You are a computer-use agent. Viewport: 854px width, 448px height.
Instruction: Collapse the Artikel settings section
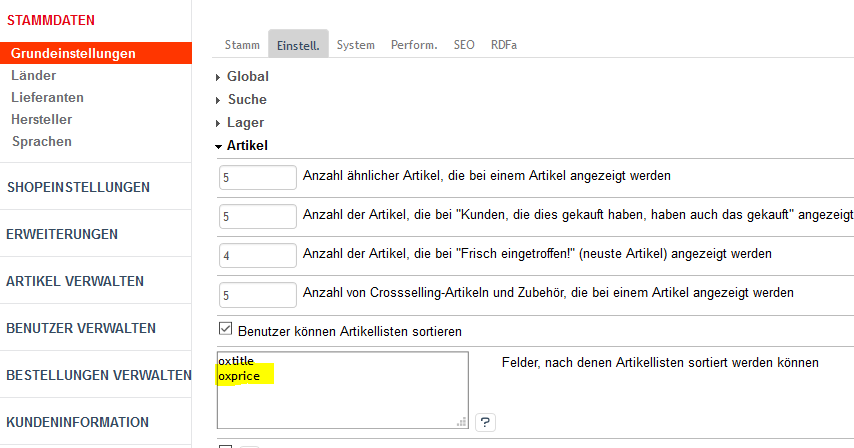[x=247, y=145]
